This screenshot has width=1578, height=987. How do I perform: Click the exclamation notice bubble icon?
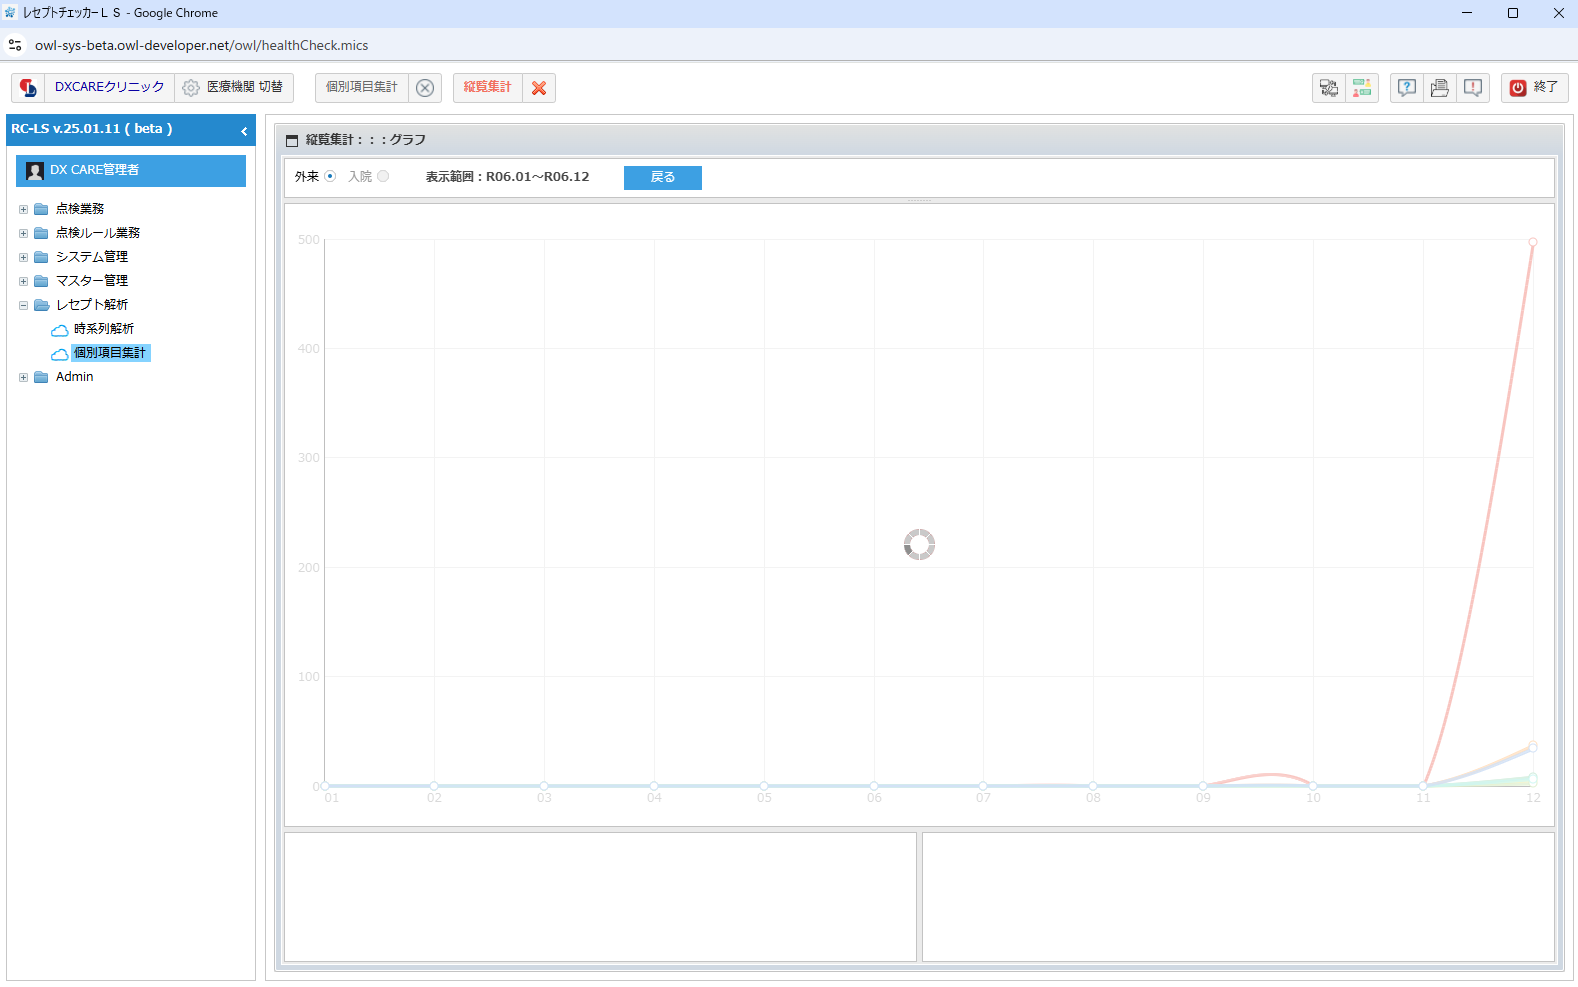coord(1473,88)
